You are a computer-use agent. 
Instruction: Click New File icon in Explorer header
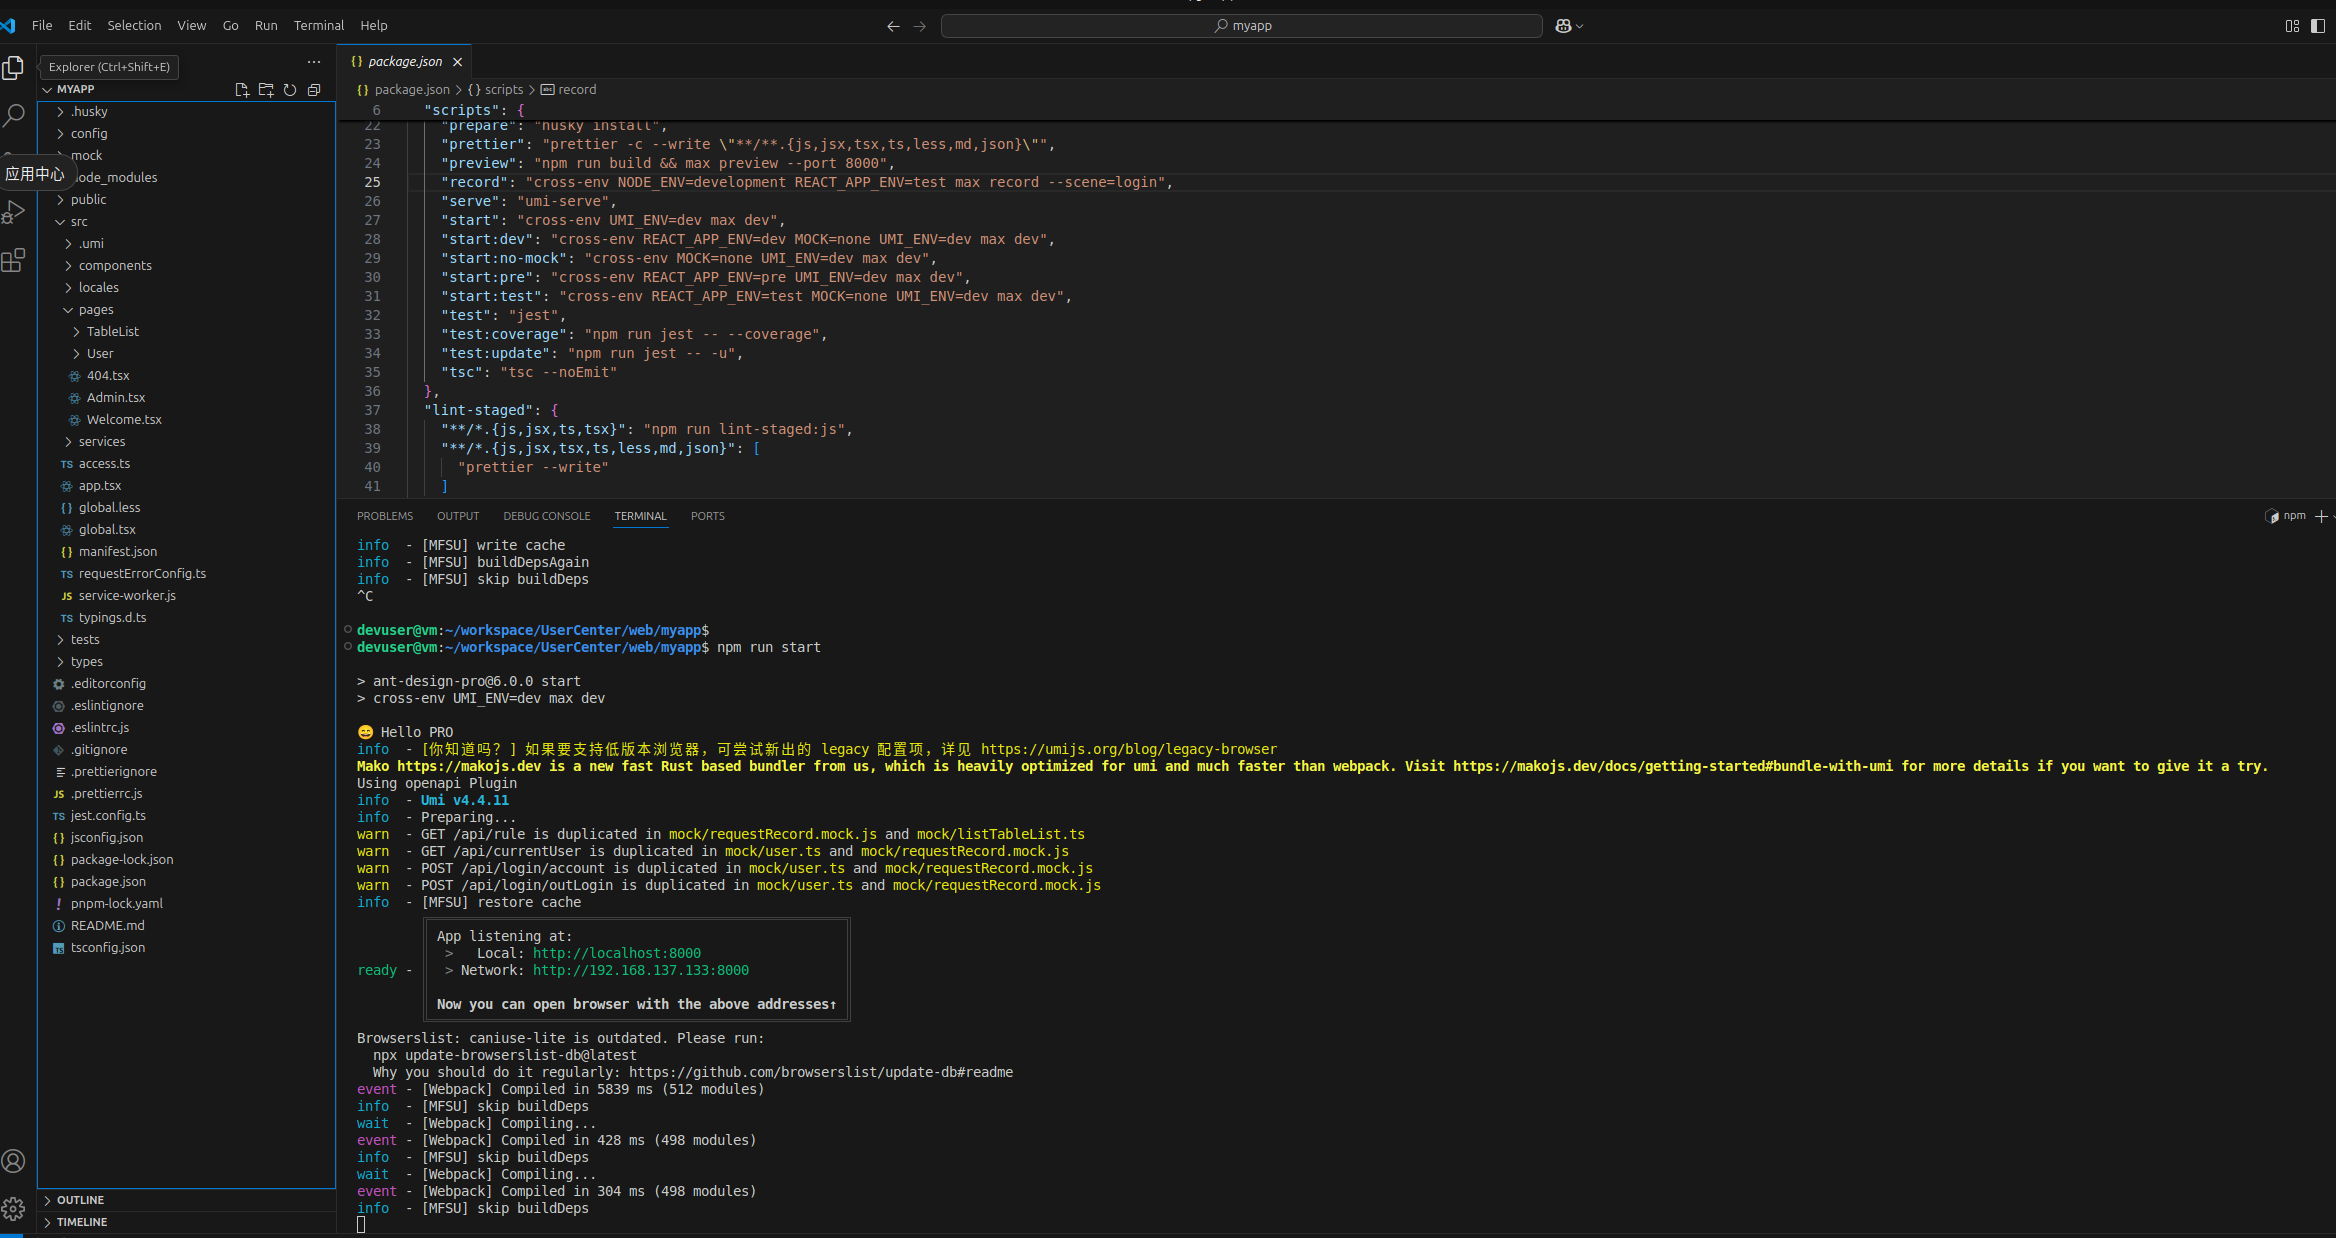tap(242, 90)
